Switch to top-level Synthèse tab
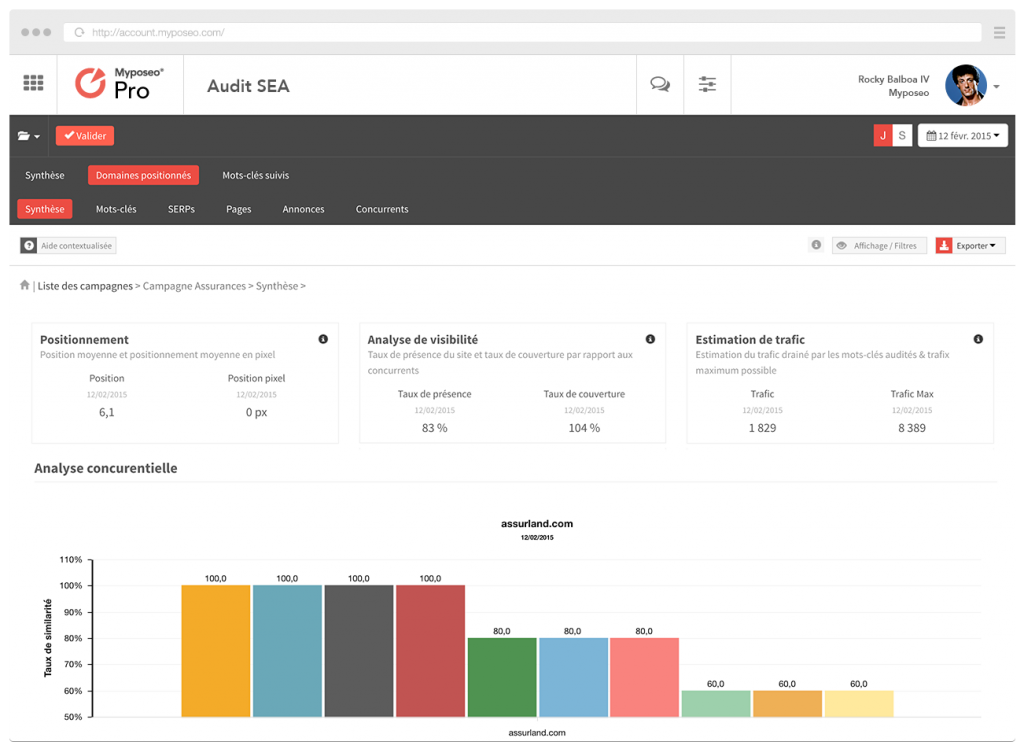1024x749 pixels. [44, 175]
